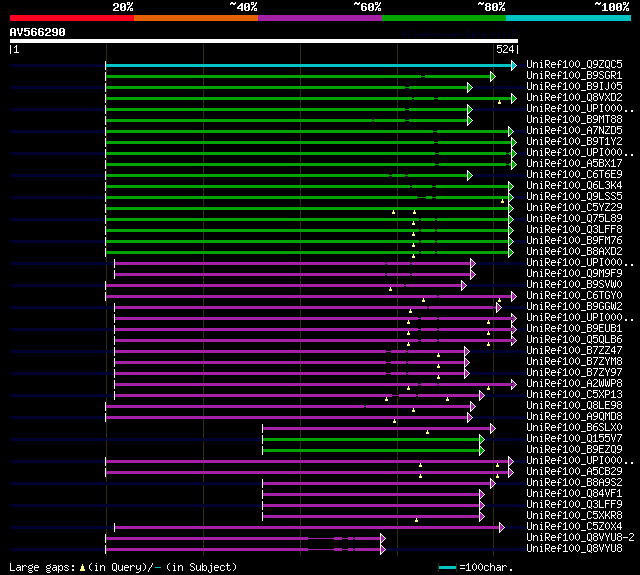Click the query end position label 524
Image resolution: width=640 pixels, height=575 pixels.
(505, 49)
